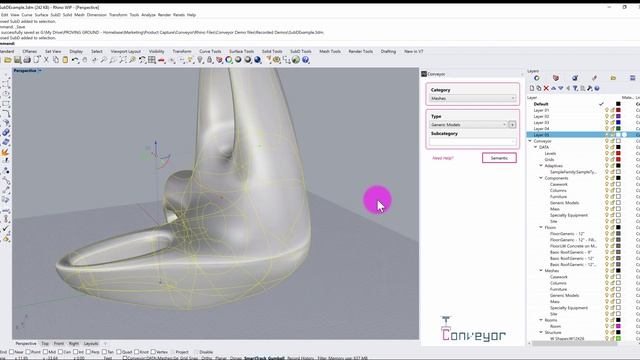640x360 pixels.
Task: Enable the Near osnap checkbox
Action: point(11,352)
